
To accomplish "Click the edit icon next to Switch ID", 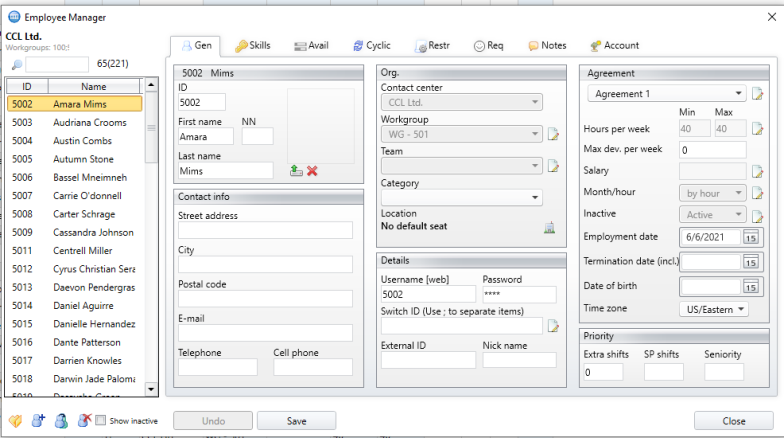I will [553, 326].
